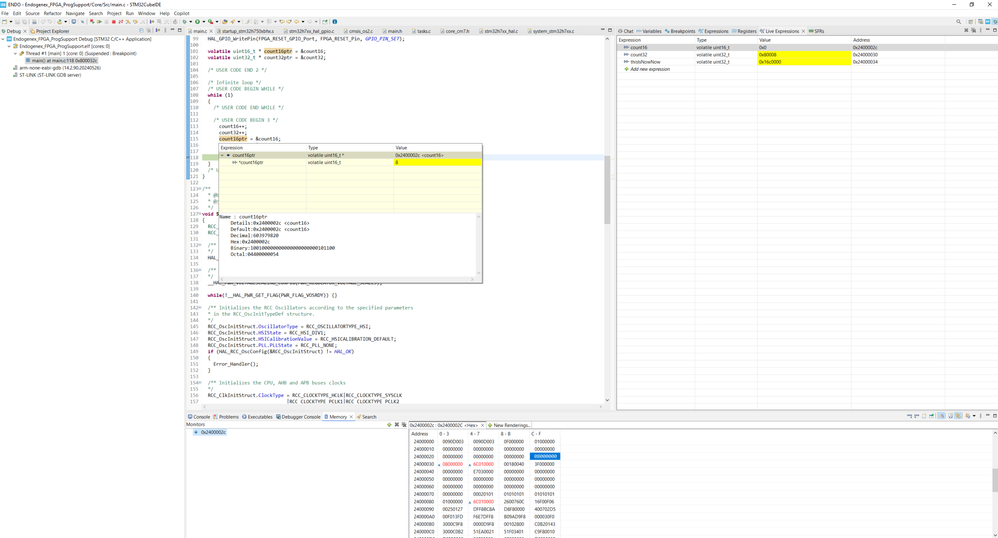Open the Run launch dropdown arrow
The height and width of the screenshot is (538, 998).
[204, 21]
